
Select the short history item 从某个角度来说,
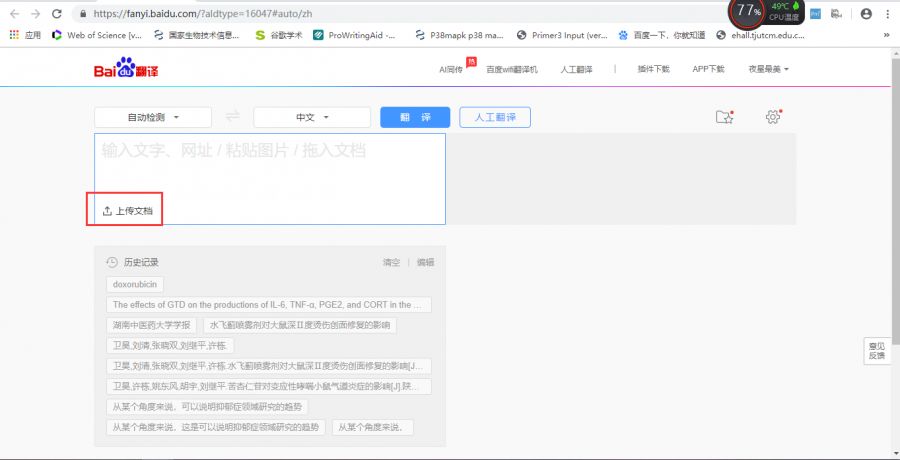[373, 427]
